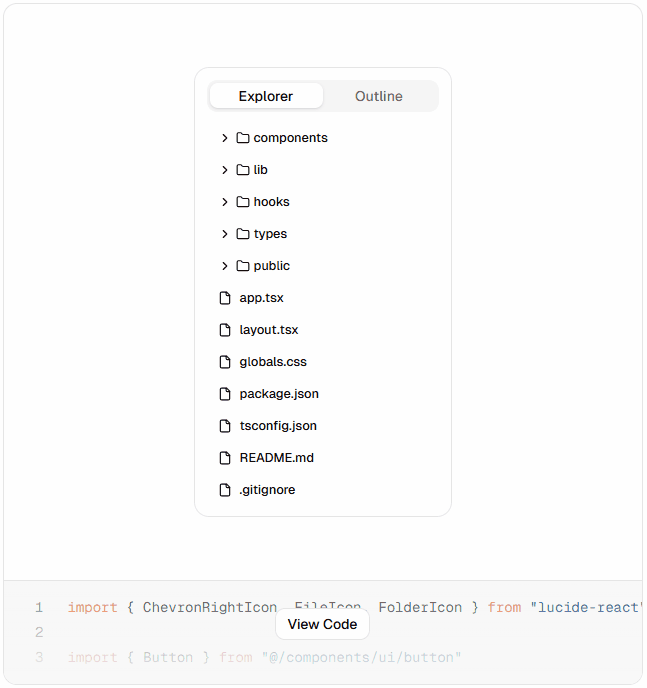This screenshot has height=688, width=647.
Task: Click the file icon next to README.md
Action: (225, 458)
